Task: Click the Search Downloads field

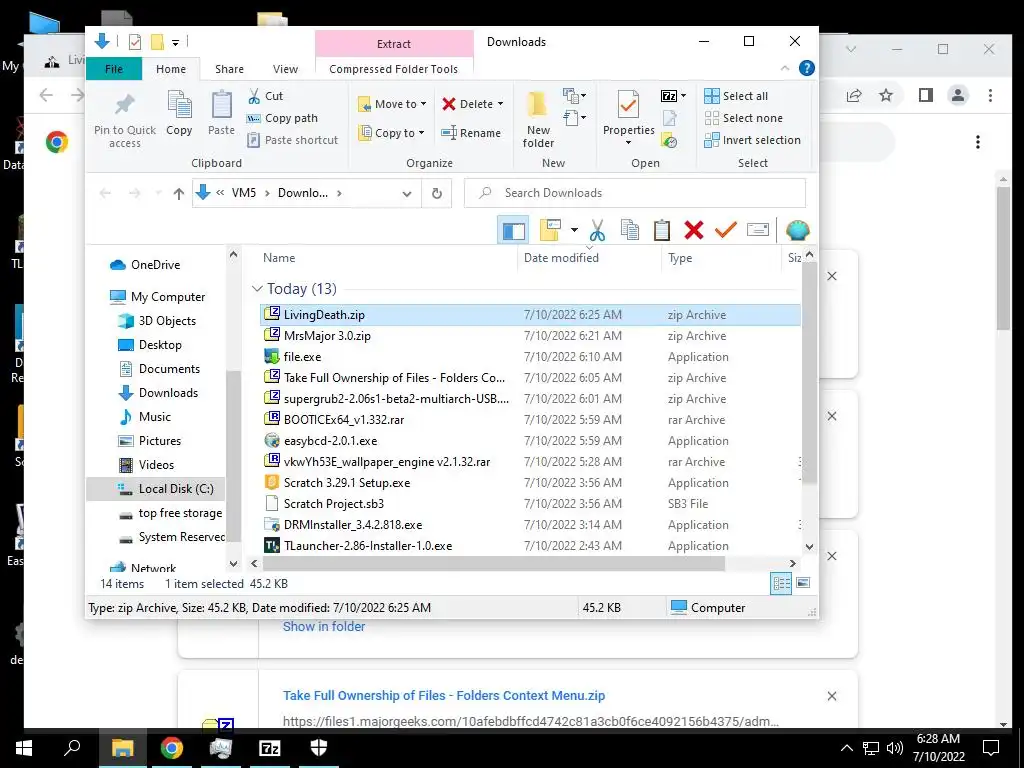Action: click(635, 193)
